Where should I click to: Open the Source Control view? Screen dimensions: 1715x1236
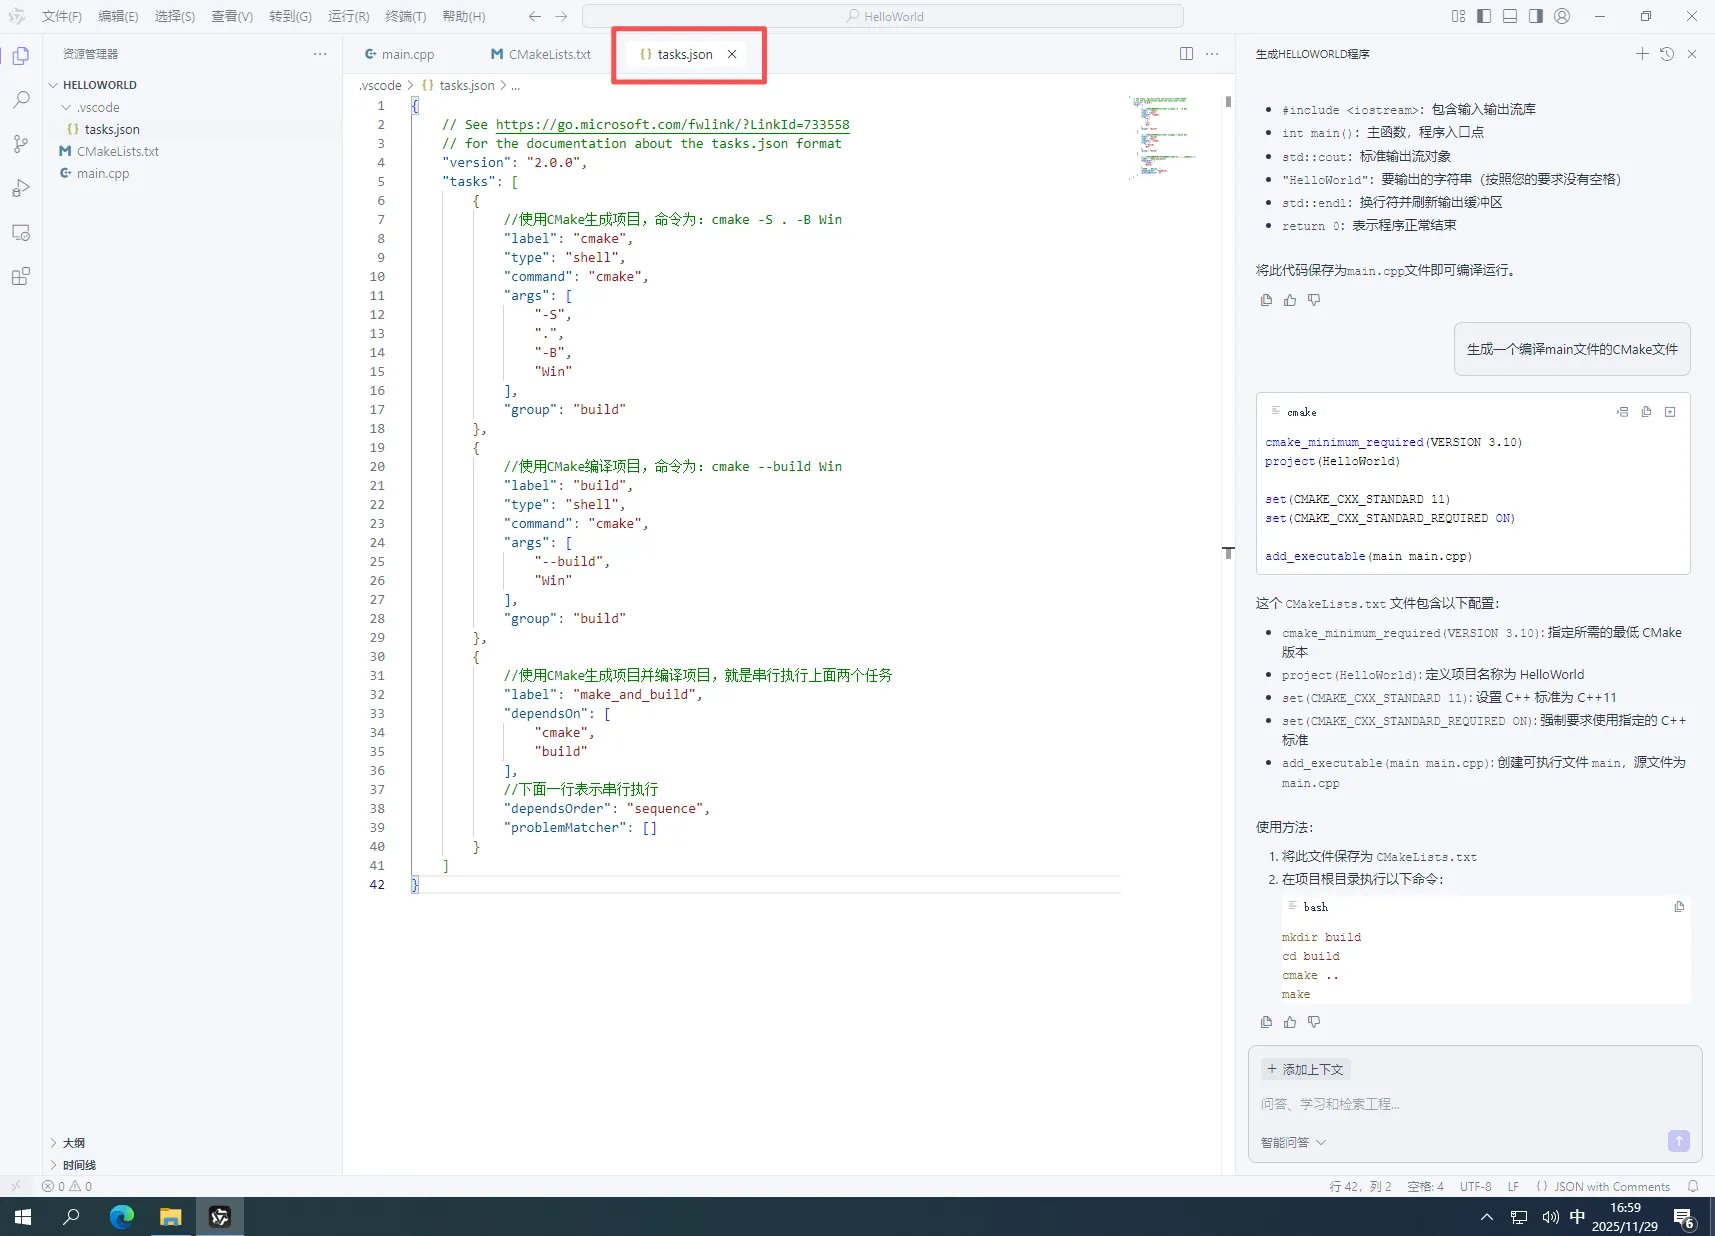point(21,144)
